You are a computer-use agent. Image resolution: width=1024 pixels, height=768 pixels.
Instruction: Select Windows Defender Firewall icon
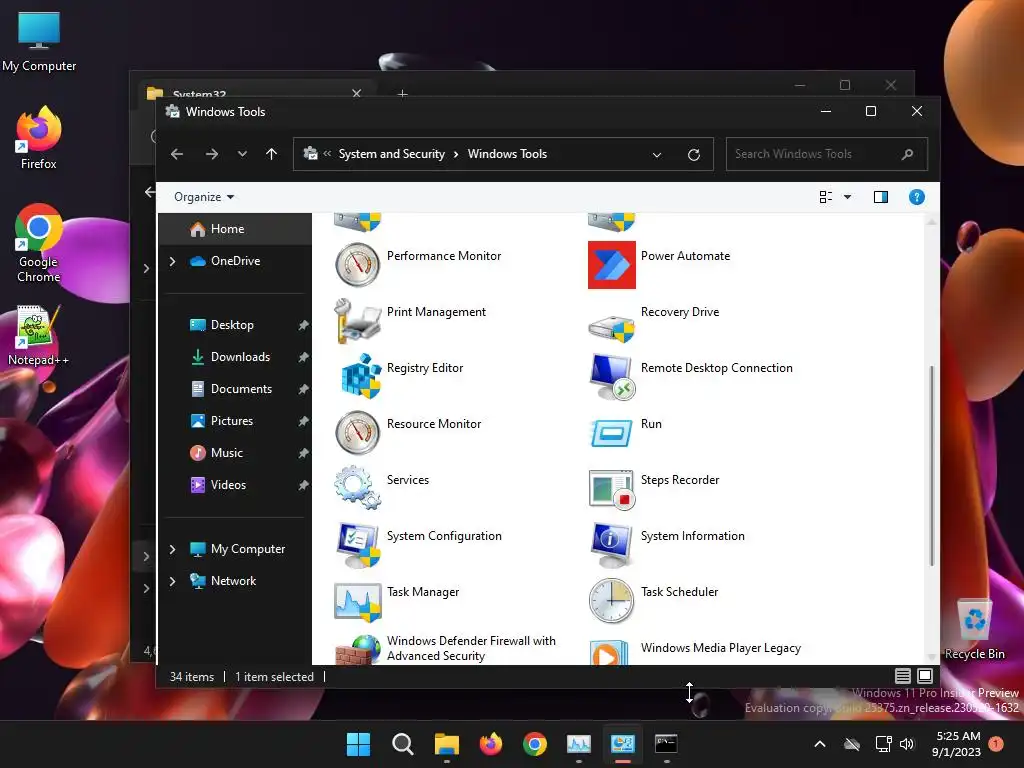pos(357,650)
